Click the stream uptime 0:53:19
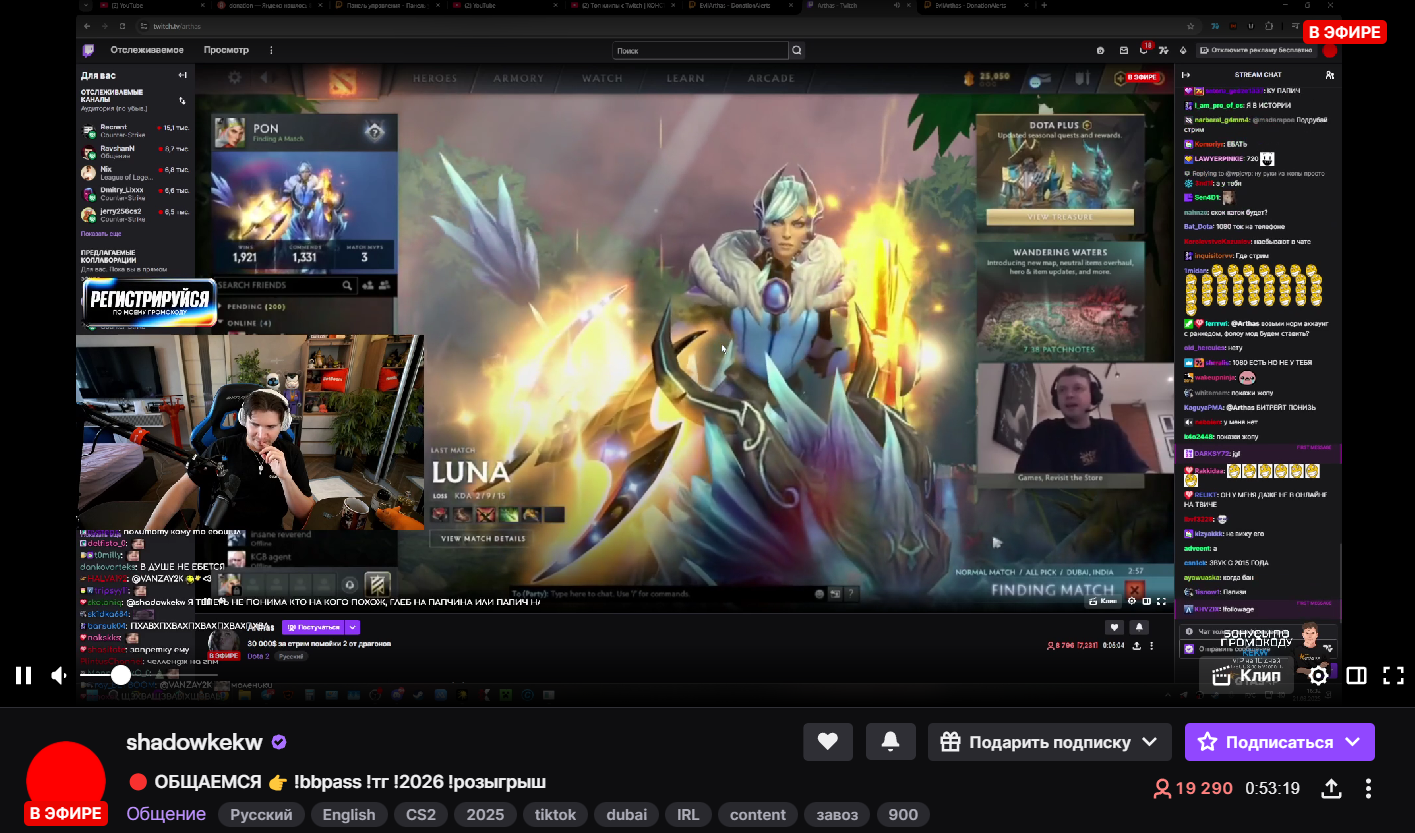Image resolution: width=1415 pixels, height=833 pixels. (x=1272, y=788)
